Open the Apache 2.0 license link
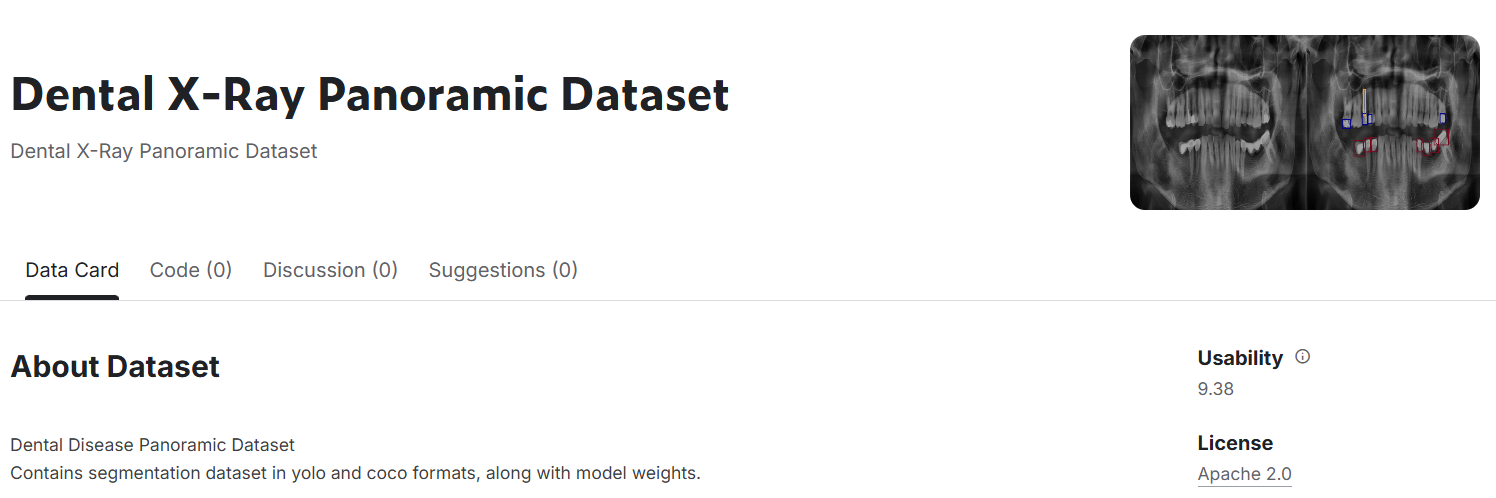This screenshot has width=1496, height=498. (x=1244, y=474)
